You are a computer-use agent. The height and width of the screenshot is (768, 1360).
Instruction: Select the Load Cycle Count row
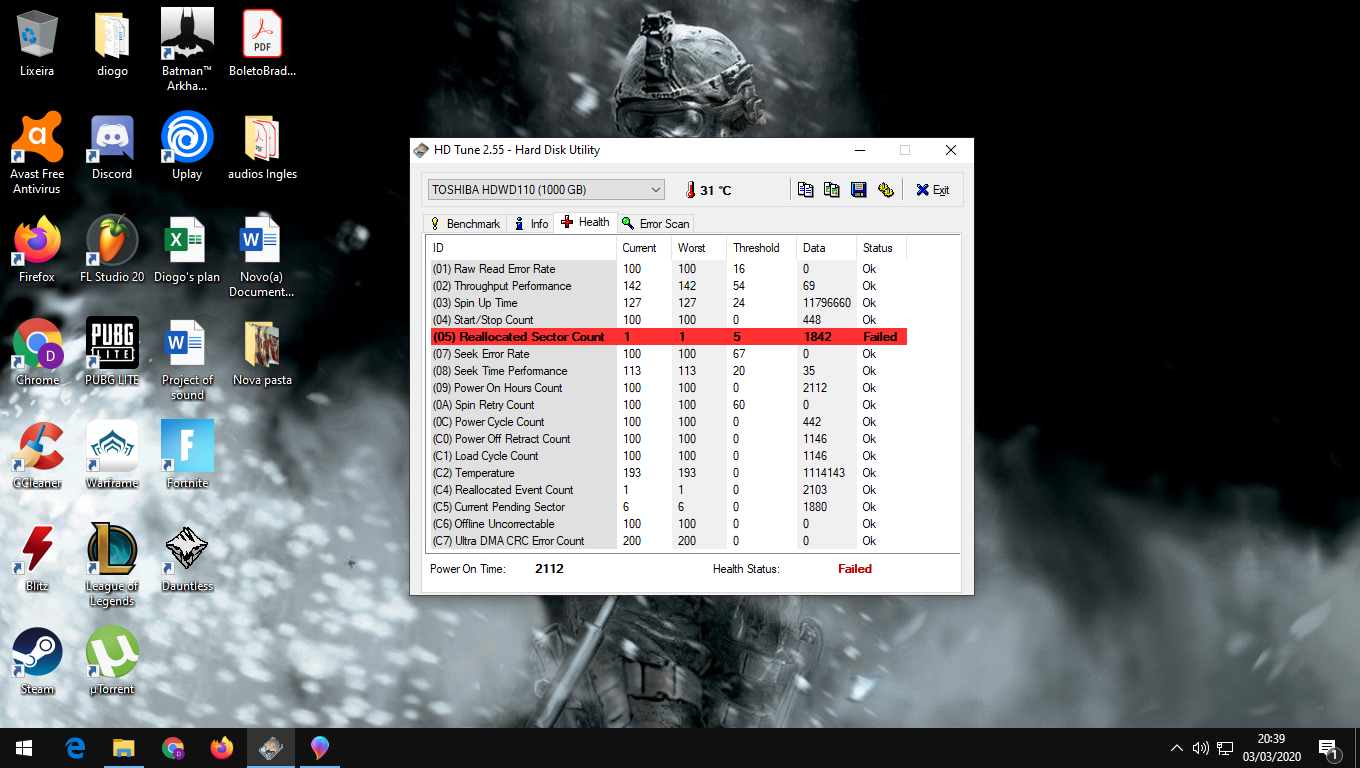[668, 456]
